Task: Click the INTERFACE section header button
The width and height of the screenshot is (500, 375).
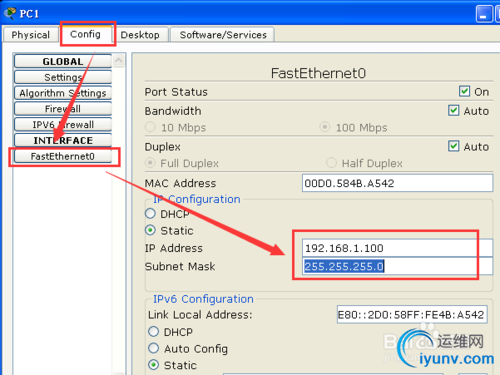Action: pyautogui.click(x=63, y=140)
